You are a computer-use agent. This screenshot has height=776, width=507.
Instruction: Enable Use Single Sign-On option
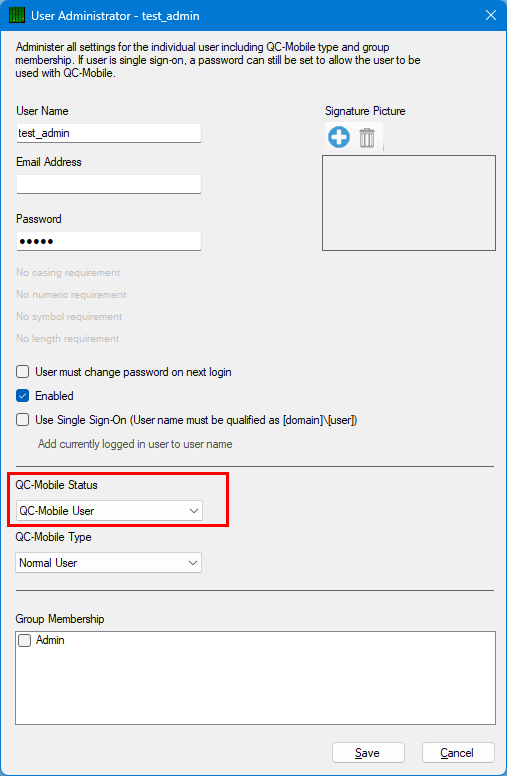23,420
